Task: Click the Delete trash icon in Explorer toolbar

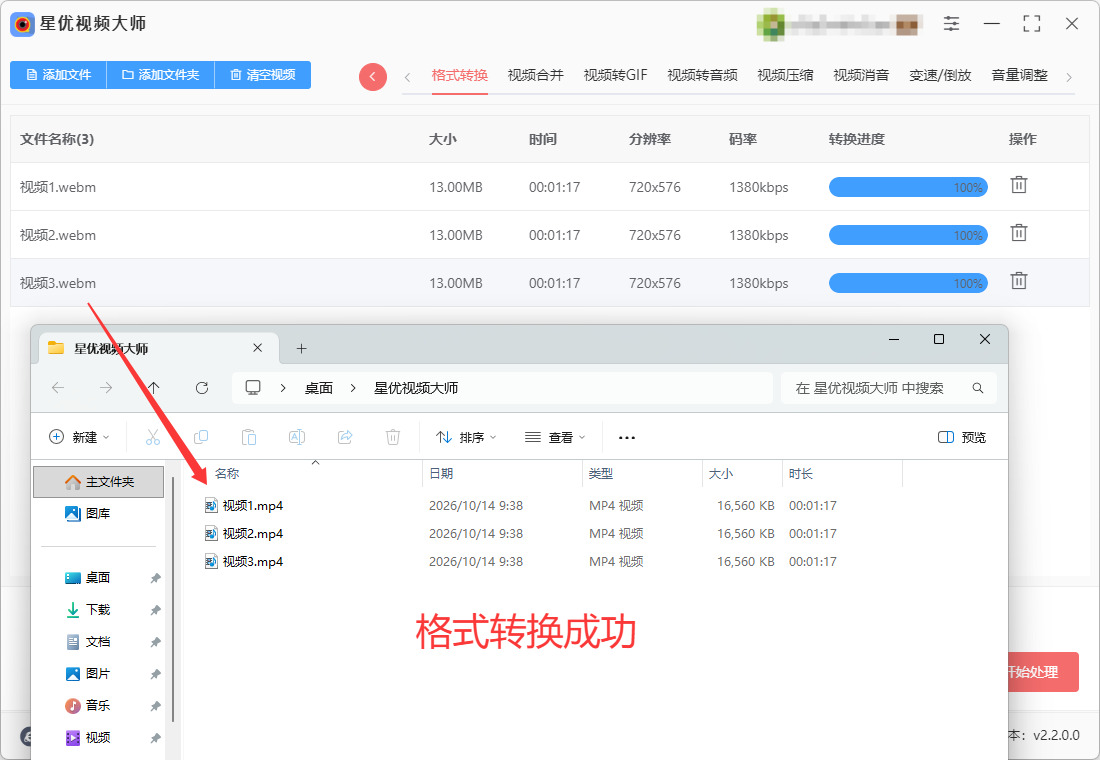Action: pyautogui.click(x=393, y=437)
